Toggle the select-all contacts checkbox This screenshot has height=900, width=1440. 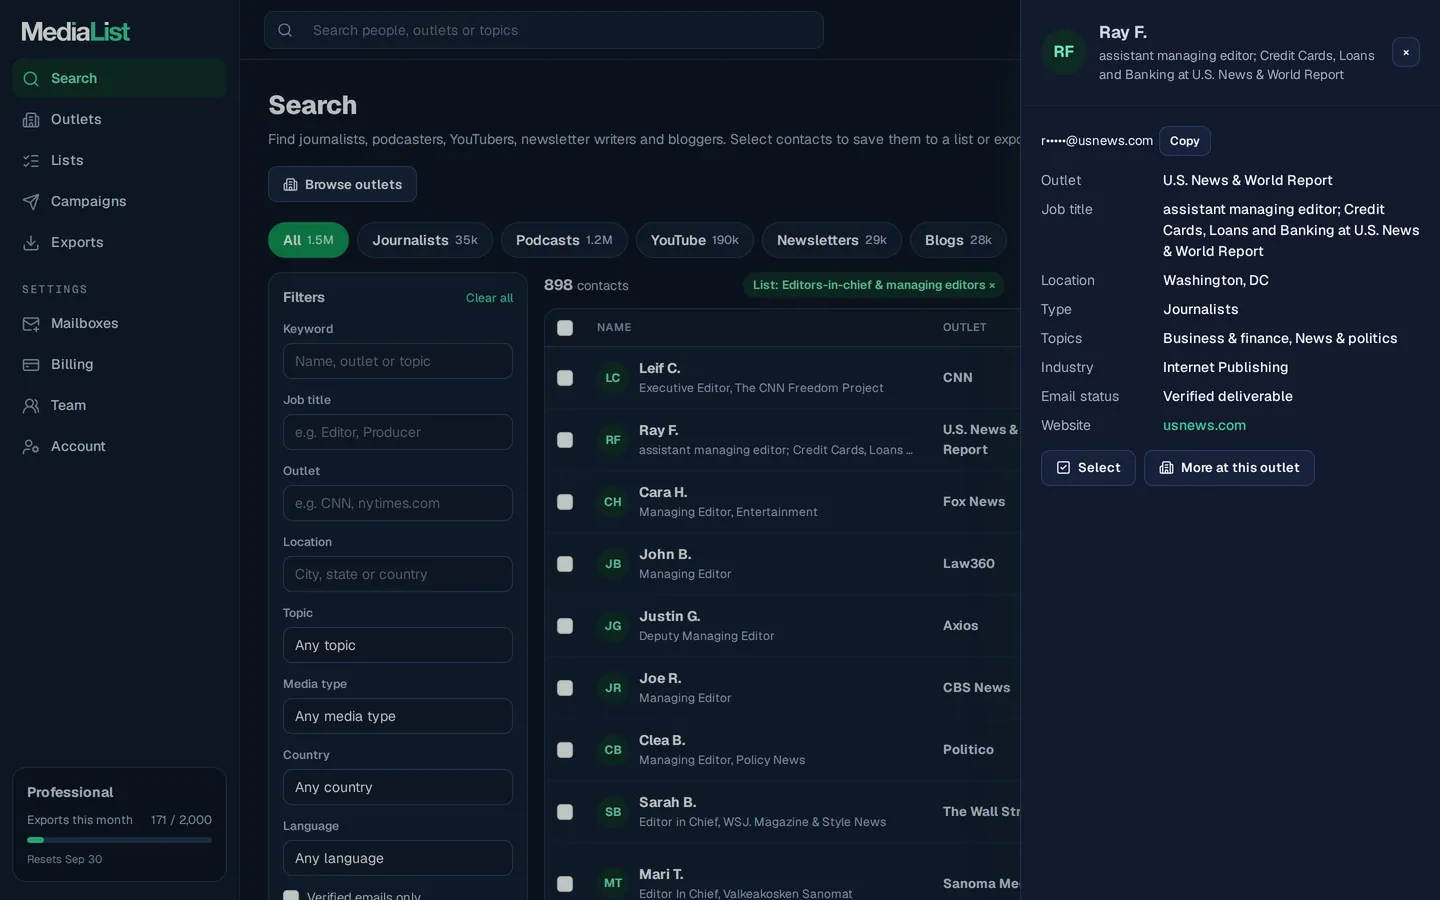click(565, 328)
